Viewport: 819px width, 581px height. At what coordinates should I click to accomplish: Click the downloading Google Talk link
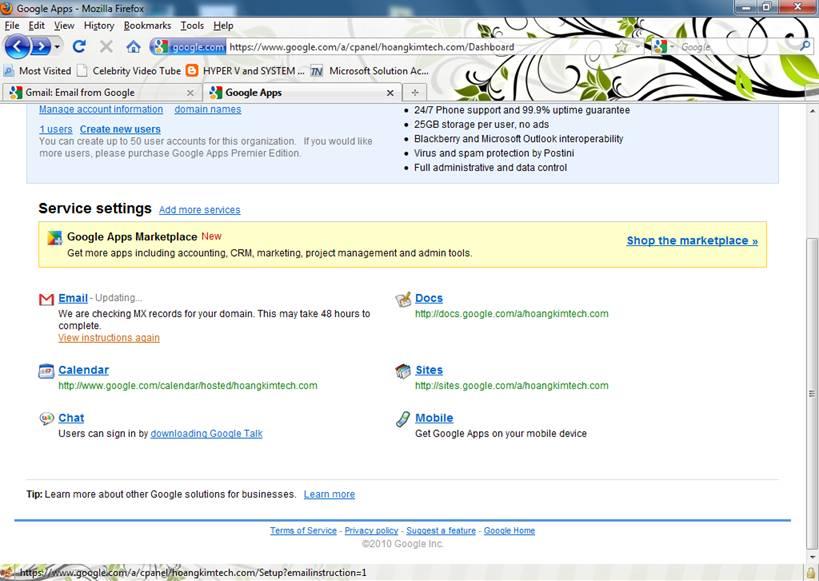(206, 434)
